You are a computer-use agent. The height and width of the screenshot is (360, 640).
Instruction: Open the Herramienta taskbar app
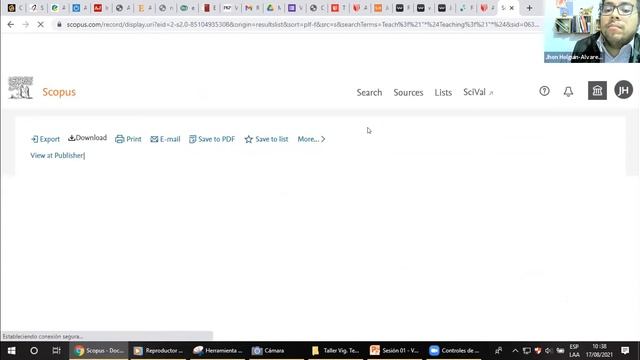point(218,351)
